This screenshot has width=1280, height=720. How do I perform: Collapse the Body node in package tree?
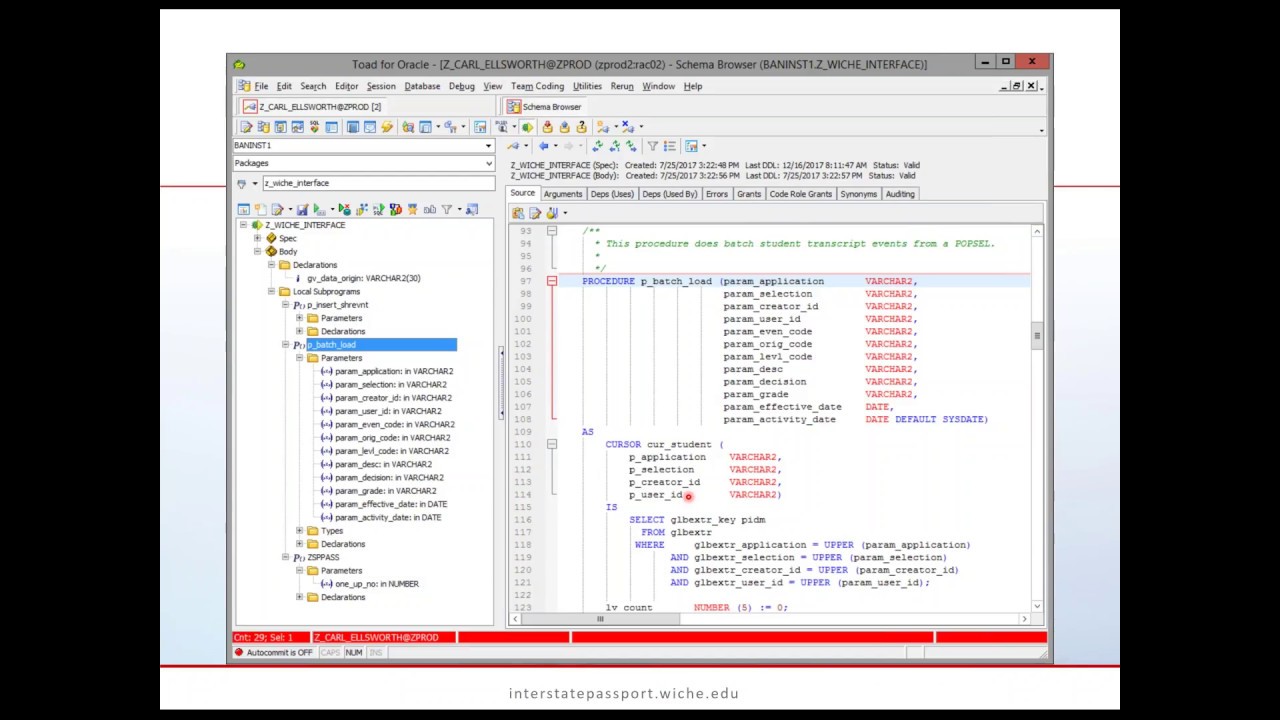pyautogui.click(x=258, y=252)
